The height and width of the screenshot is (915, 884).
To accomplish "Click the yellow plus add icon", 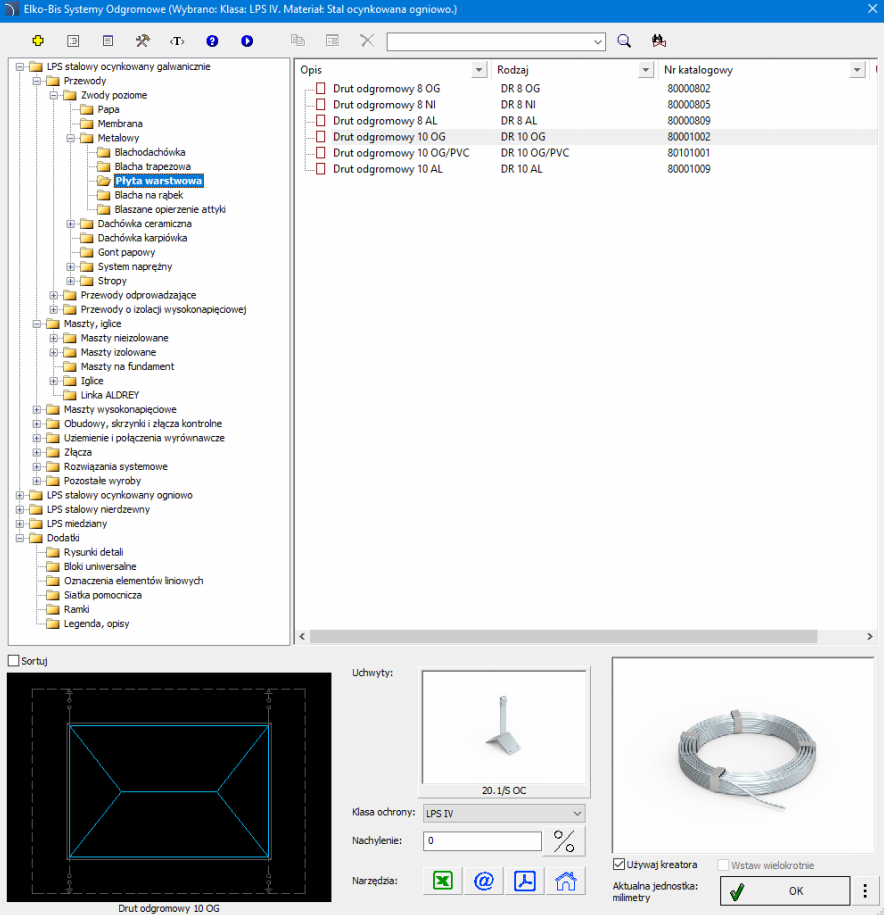I will [38, 41].
